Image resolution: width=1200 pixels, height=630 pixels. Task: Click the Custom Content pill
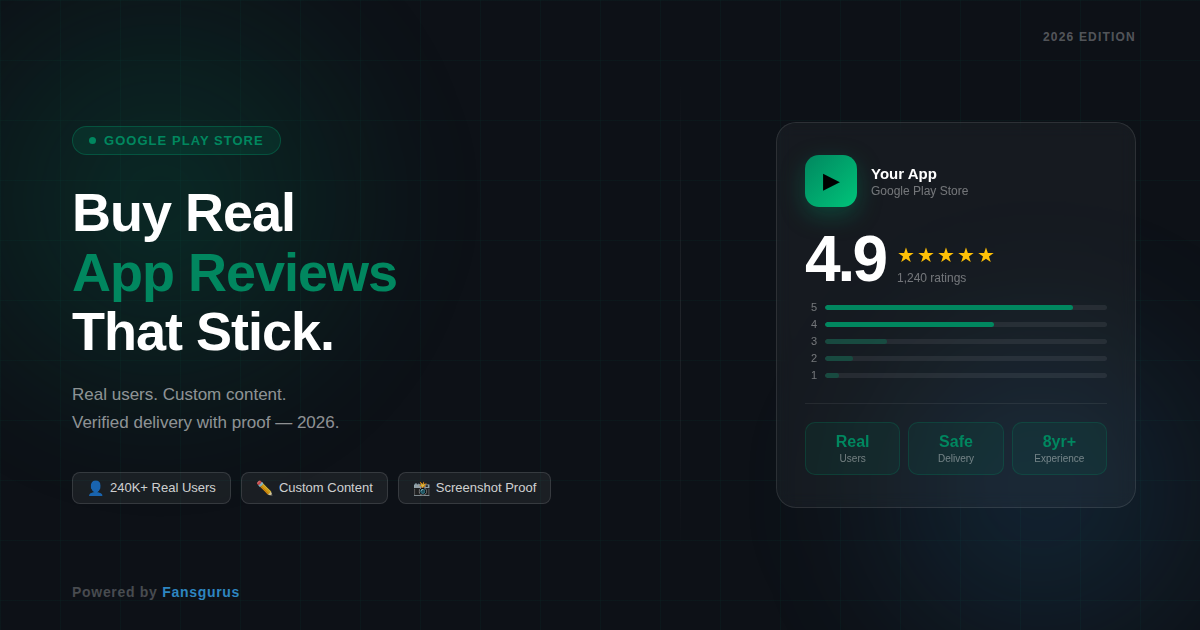[x=314, y=488]
